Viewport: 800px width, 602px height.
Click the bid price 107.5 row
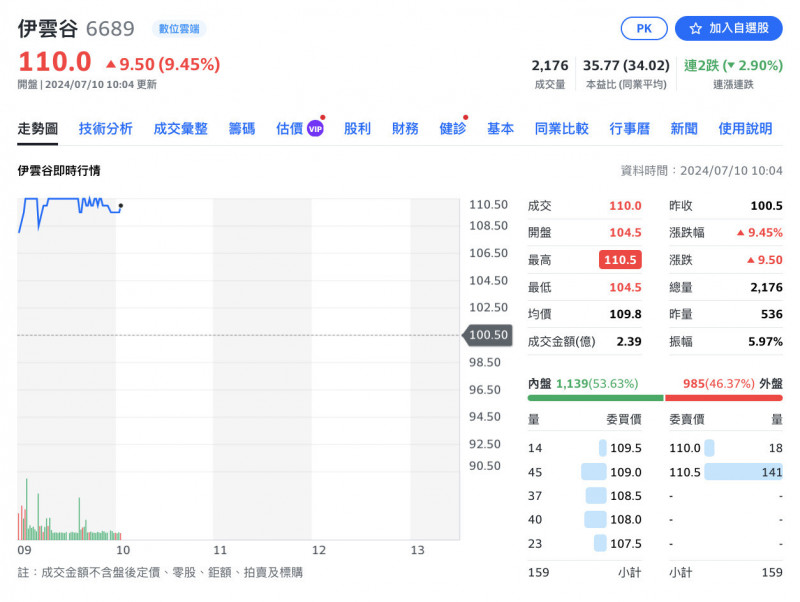pyautogui.click(x=585, y=543)
